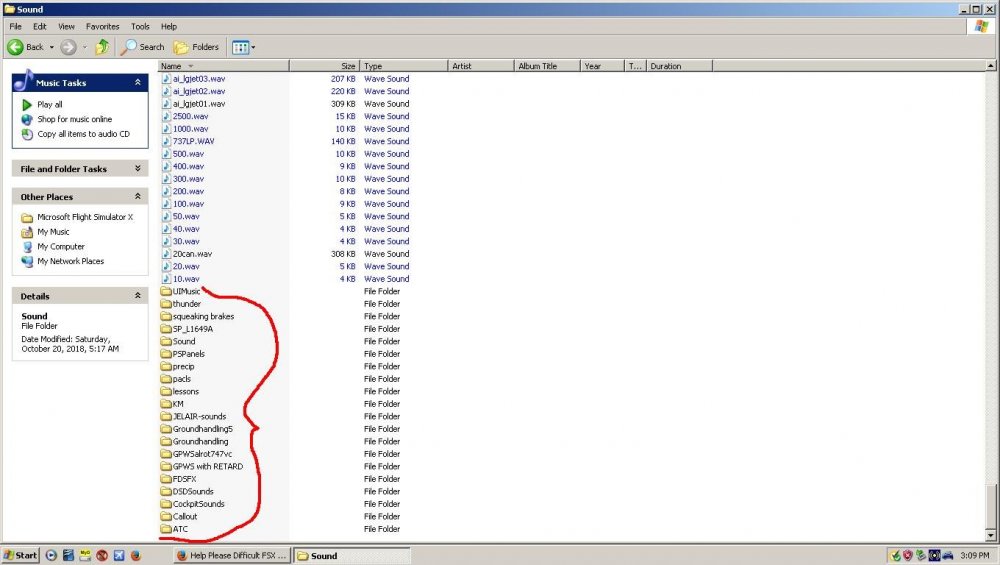Expand the File and Folder Tasks panel
Viewport: 1000px width, 565px height.
(137, 169)
